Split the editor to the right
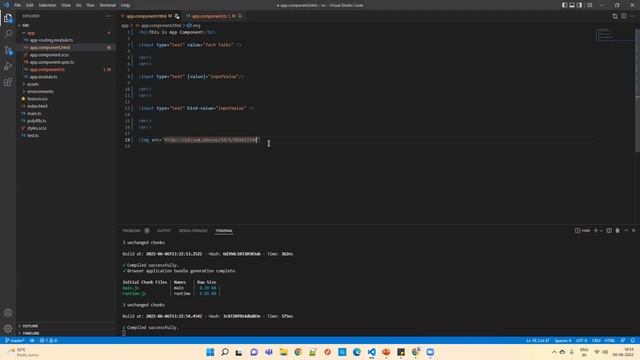640x360 pixels. pyautogui.click(x=624, y=16)
